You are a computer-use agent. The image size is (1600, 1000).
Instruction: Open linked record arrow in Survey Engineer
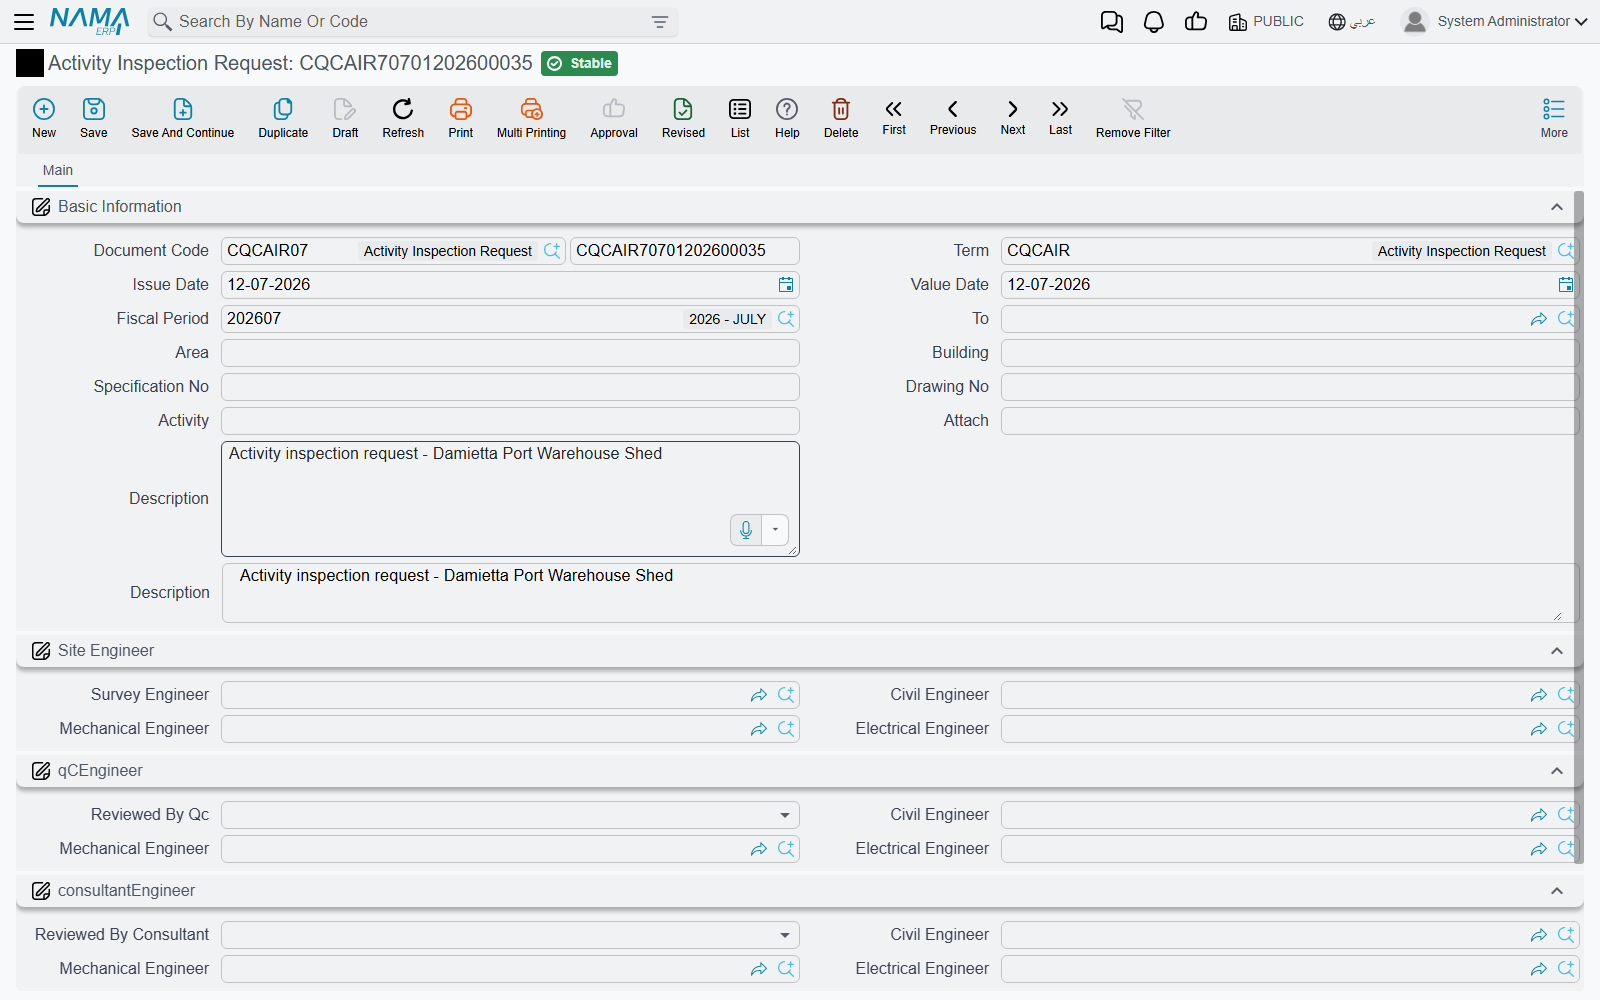coord(759,695)
